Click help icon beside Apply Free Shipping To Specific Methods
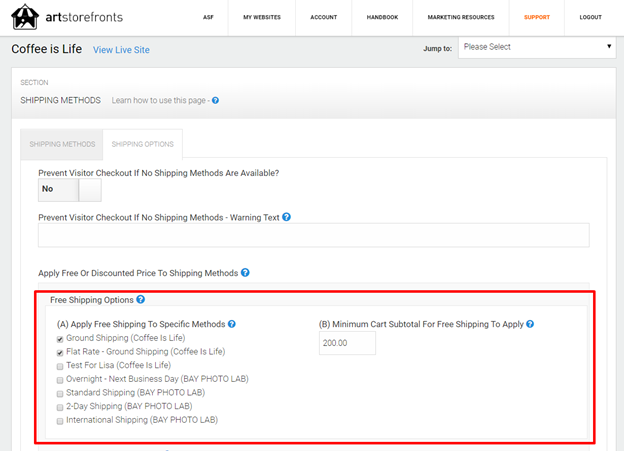This screenshot has height=451, width=624. [232, 324]
